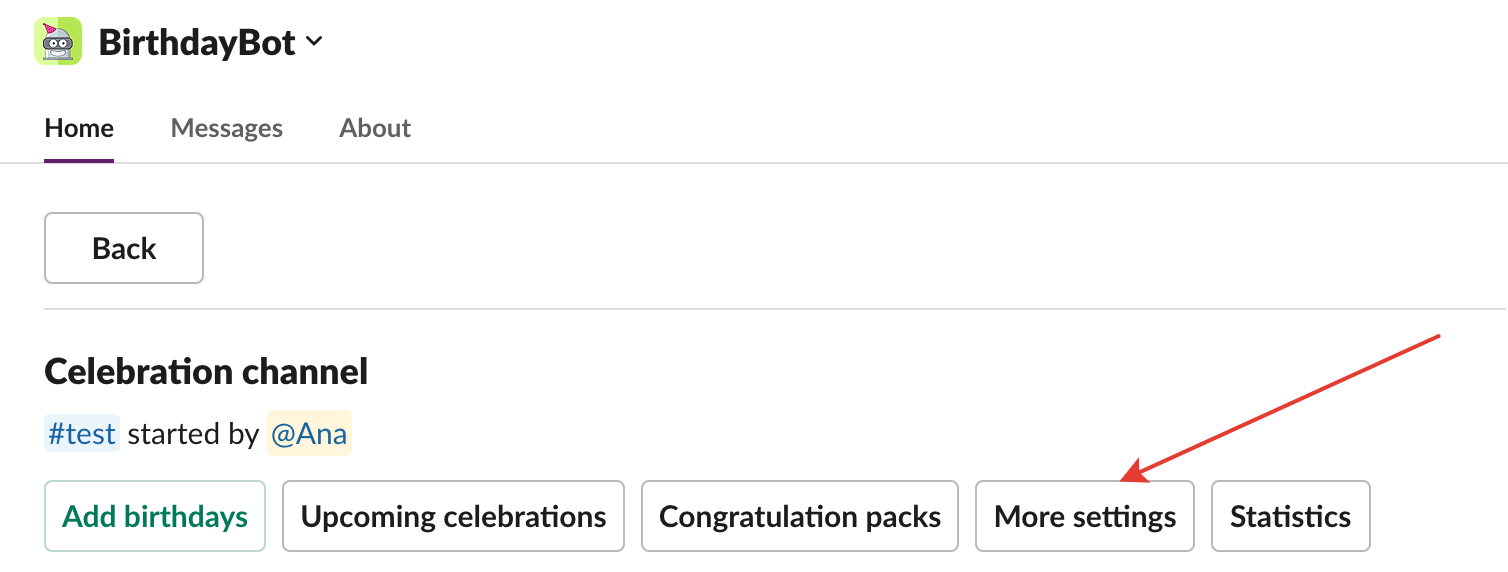Click the purple underline beneath Home tab
Screen dimensions: 1508x572
79,160
